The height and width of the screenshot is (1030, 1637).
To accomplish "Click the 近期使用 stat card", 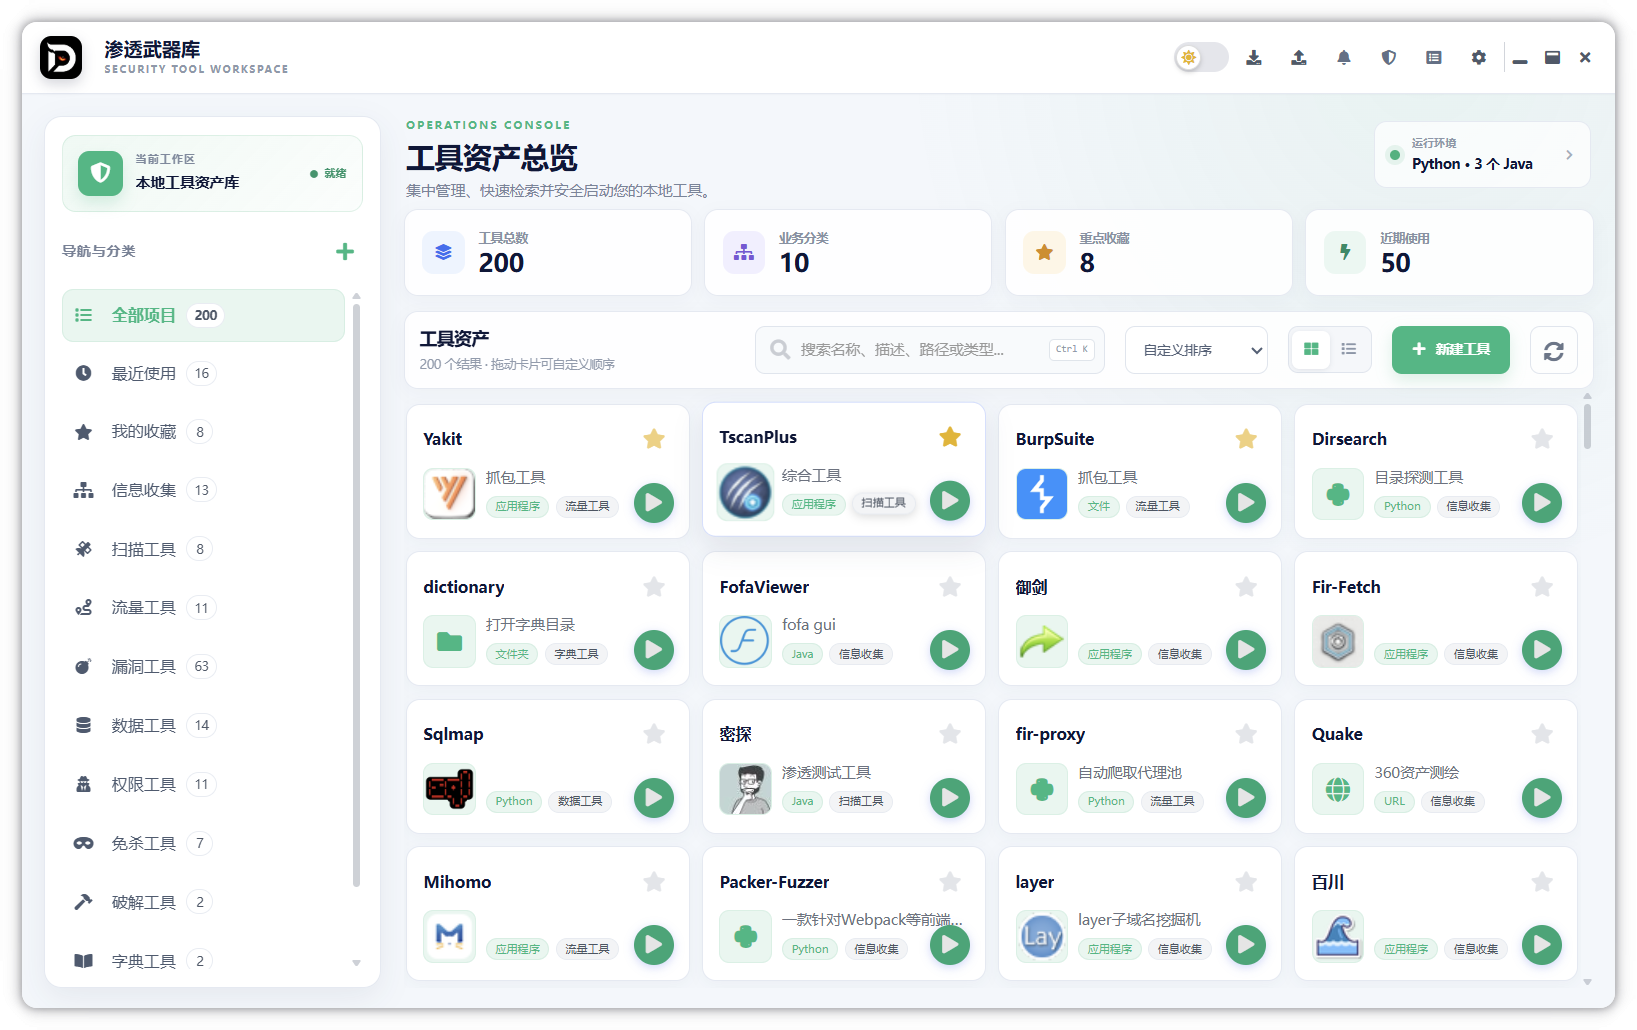I will click(x=1449, y=252).
